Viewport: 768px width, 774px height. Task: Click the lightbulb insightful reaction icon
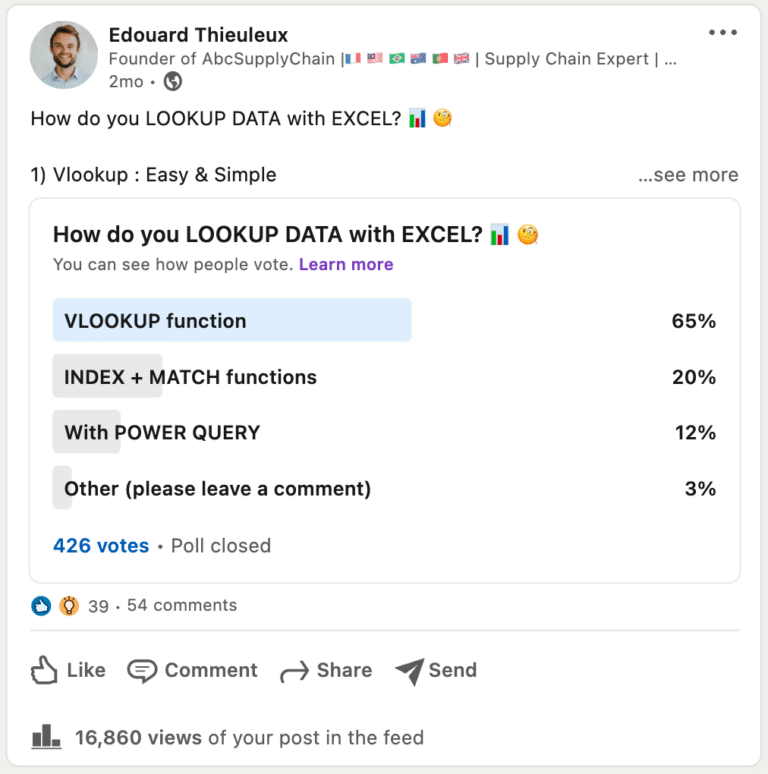68,605
